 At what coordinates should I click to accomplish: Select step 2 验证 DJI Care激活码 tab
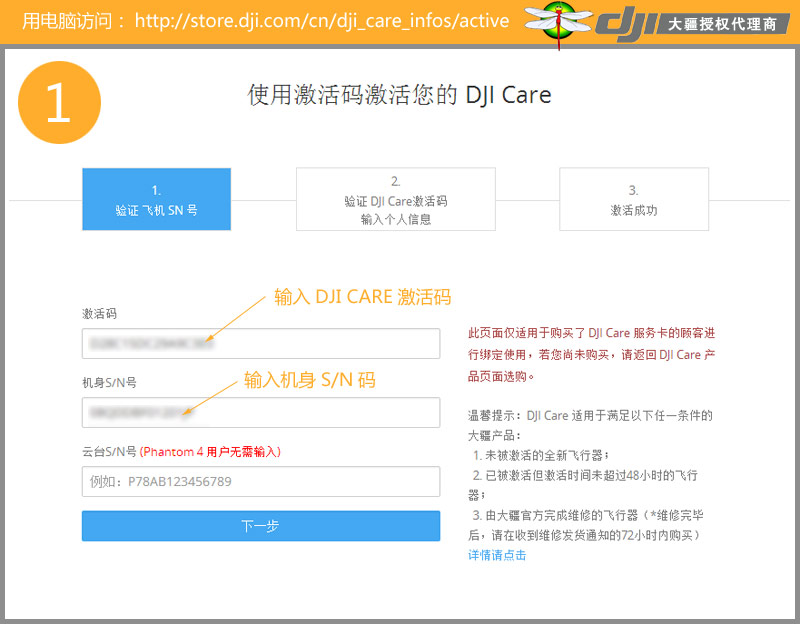click(395, 199)
